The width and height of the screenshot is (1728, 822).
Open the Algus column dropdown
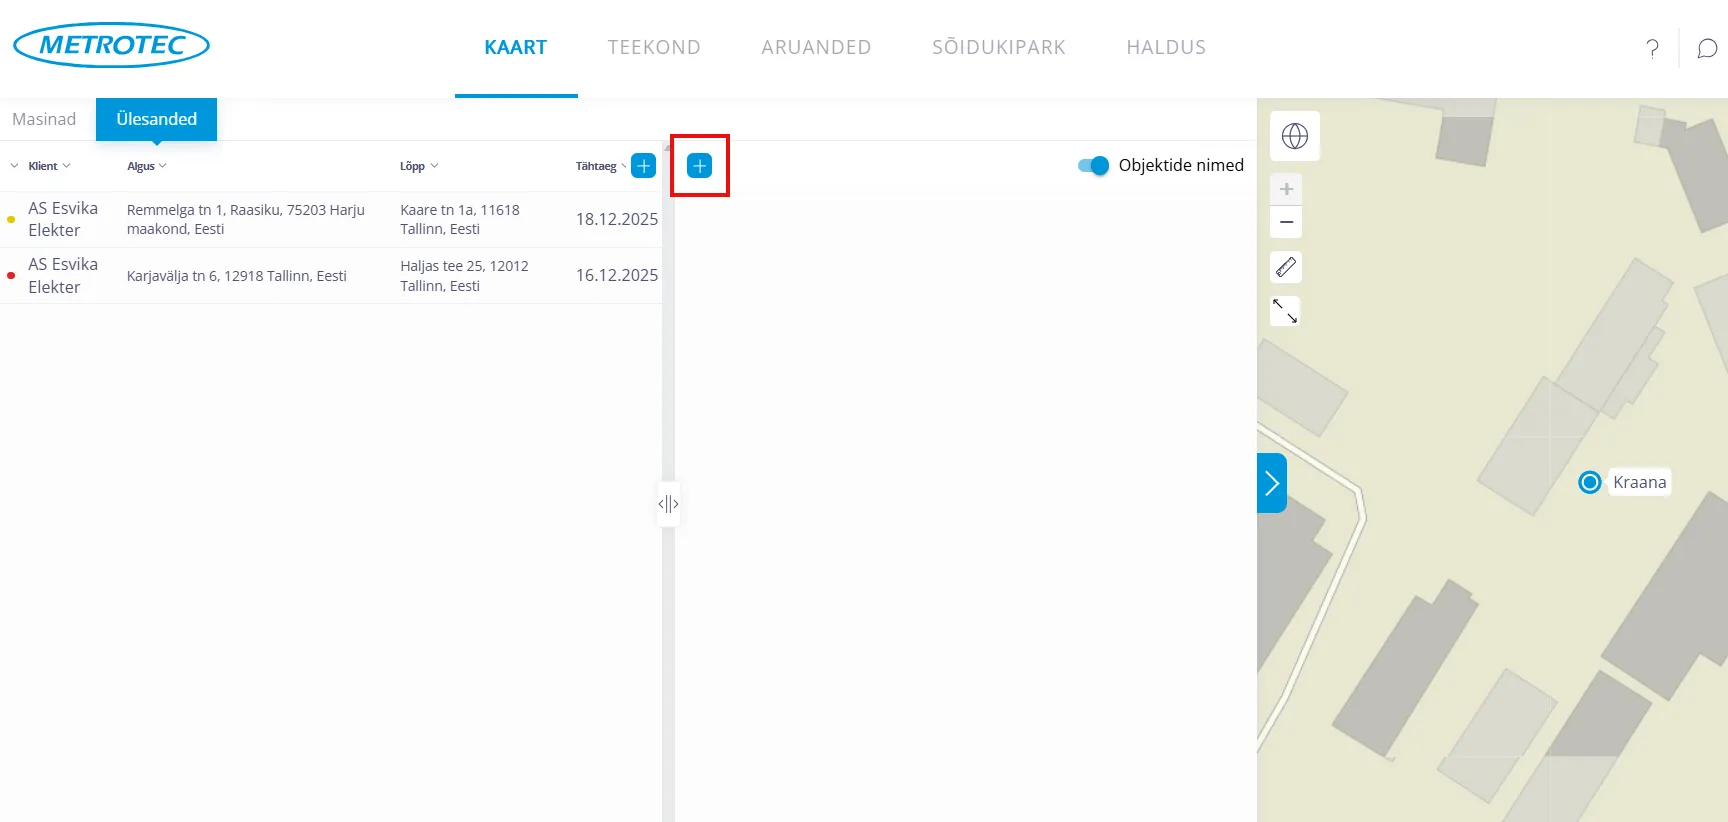pos(146,166)
